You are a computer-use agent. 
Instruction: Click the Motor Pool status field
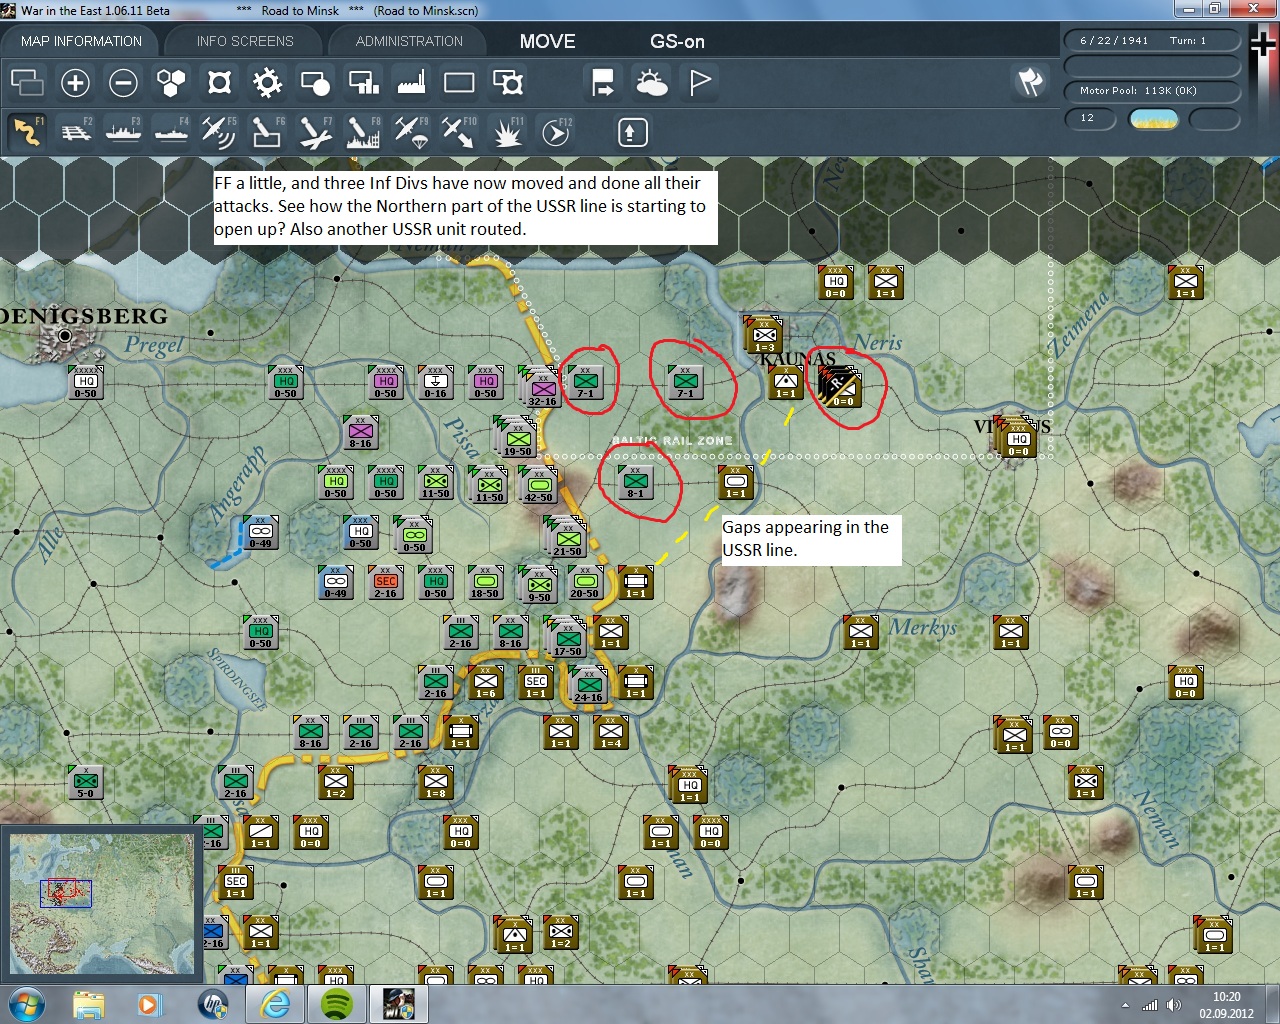[x=1151, y=91]
